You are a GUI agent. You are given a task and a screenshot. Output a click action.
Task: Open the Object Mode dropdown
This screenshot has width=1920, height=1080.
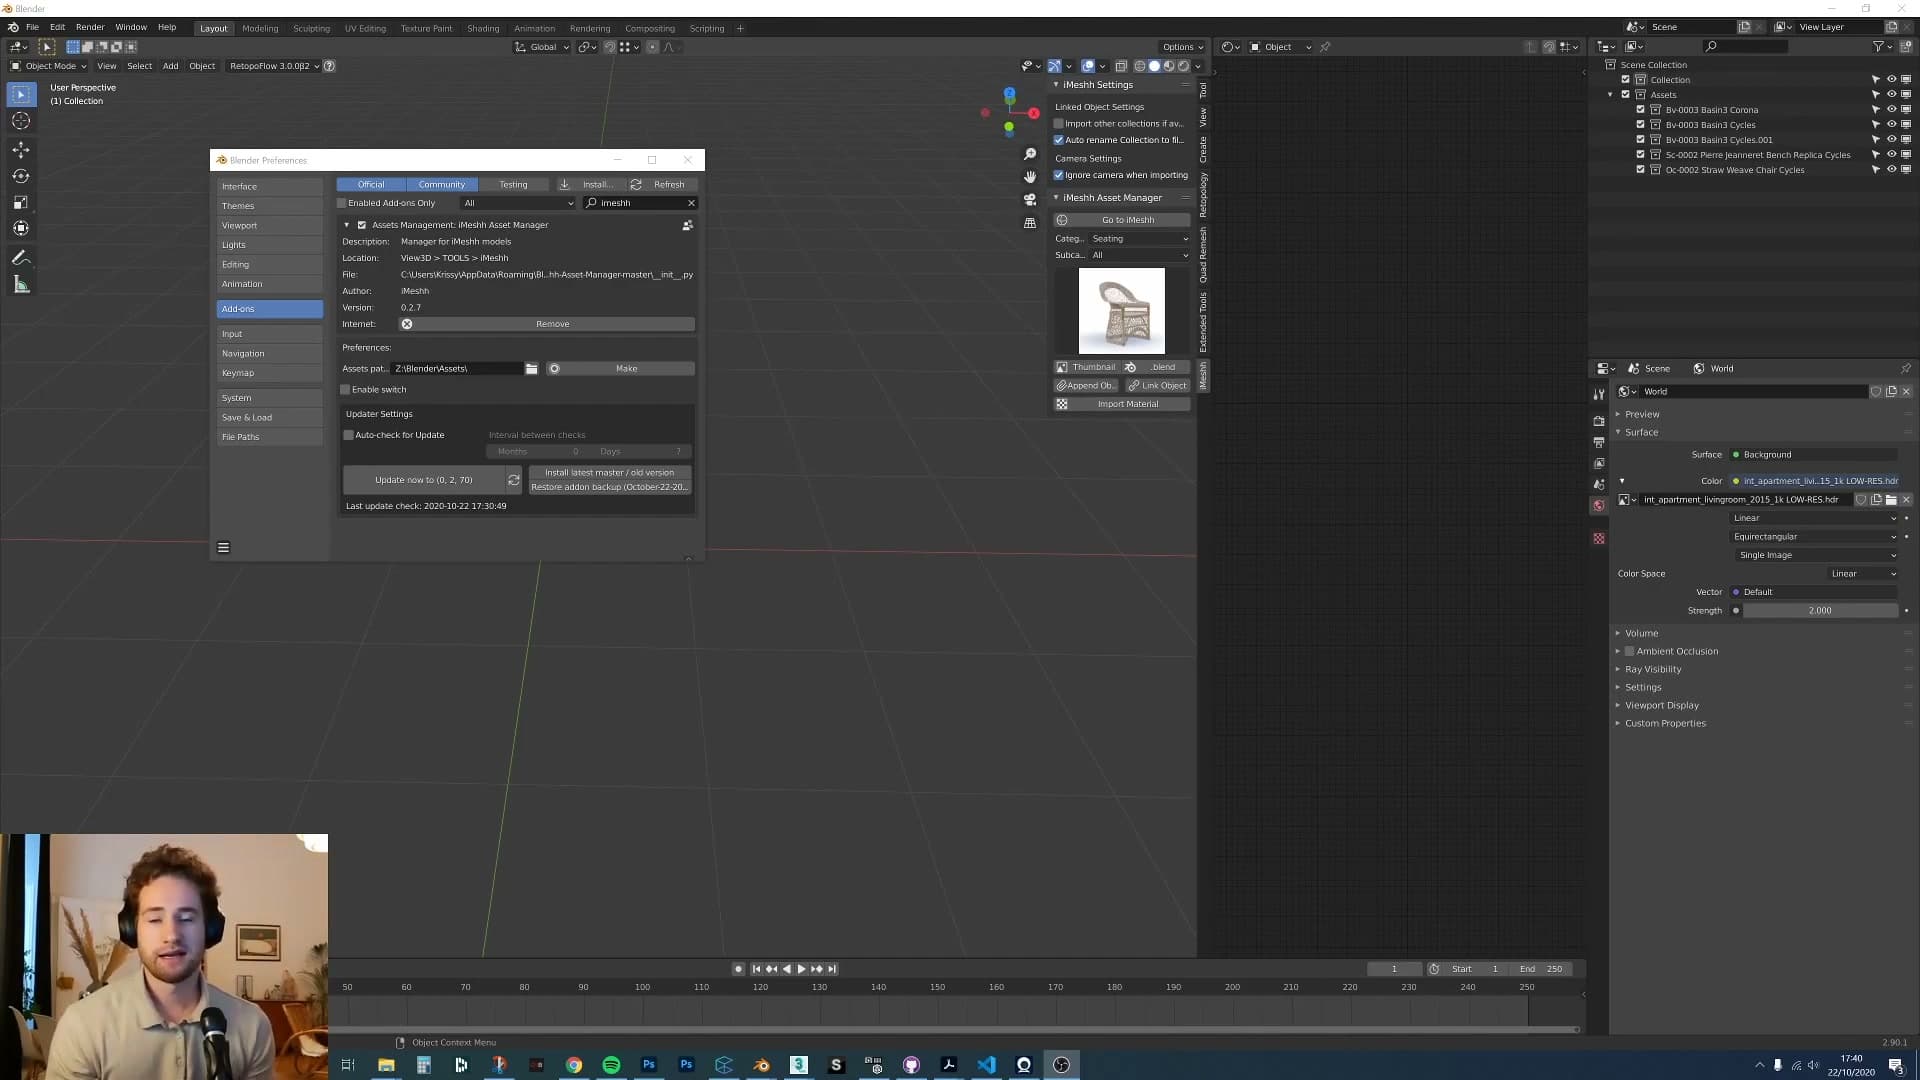click(49, 66)
